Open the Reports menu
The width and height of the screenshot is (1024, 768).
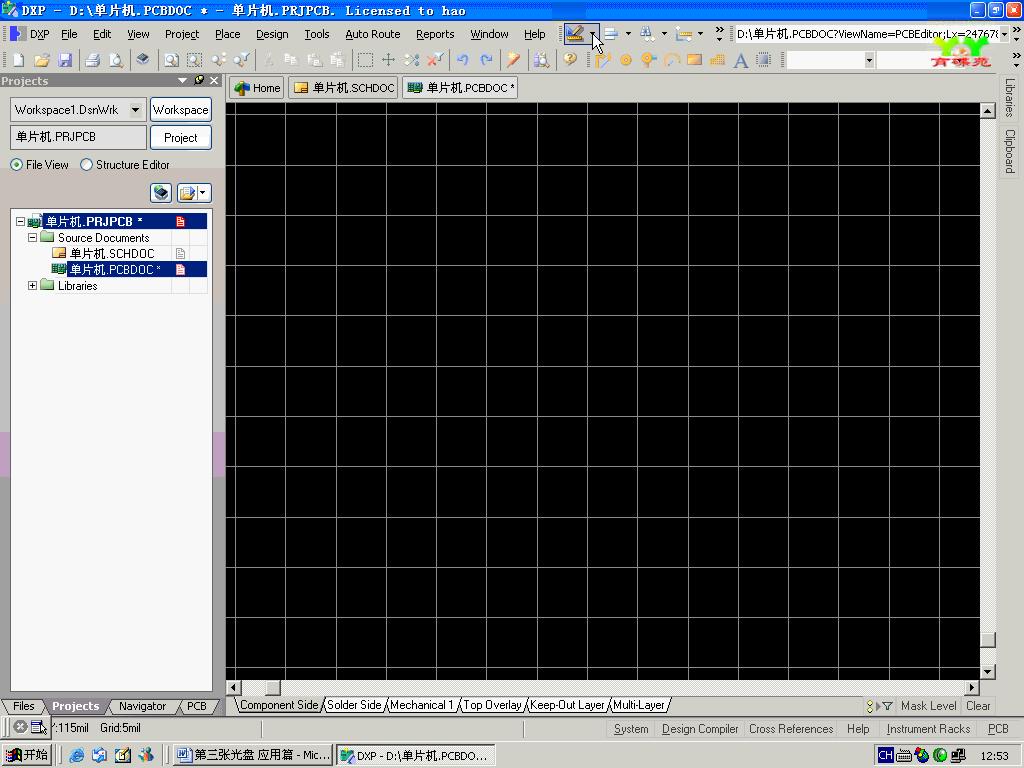click(435, 34)
